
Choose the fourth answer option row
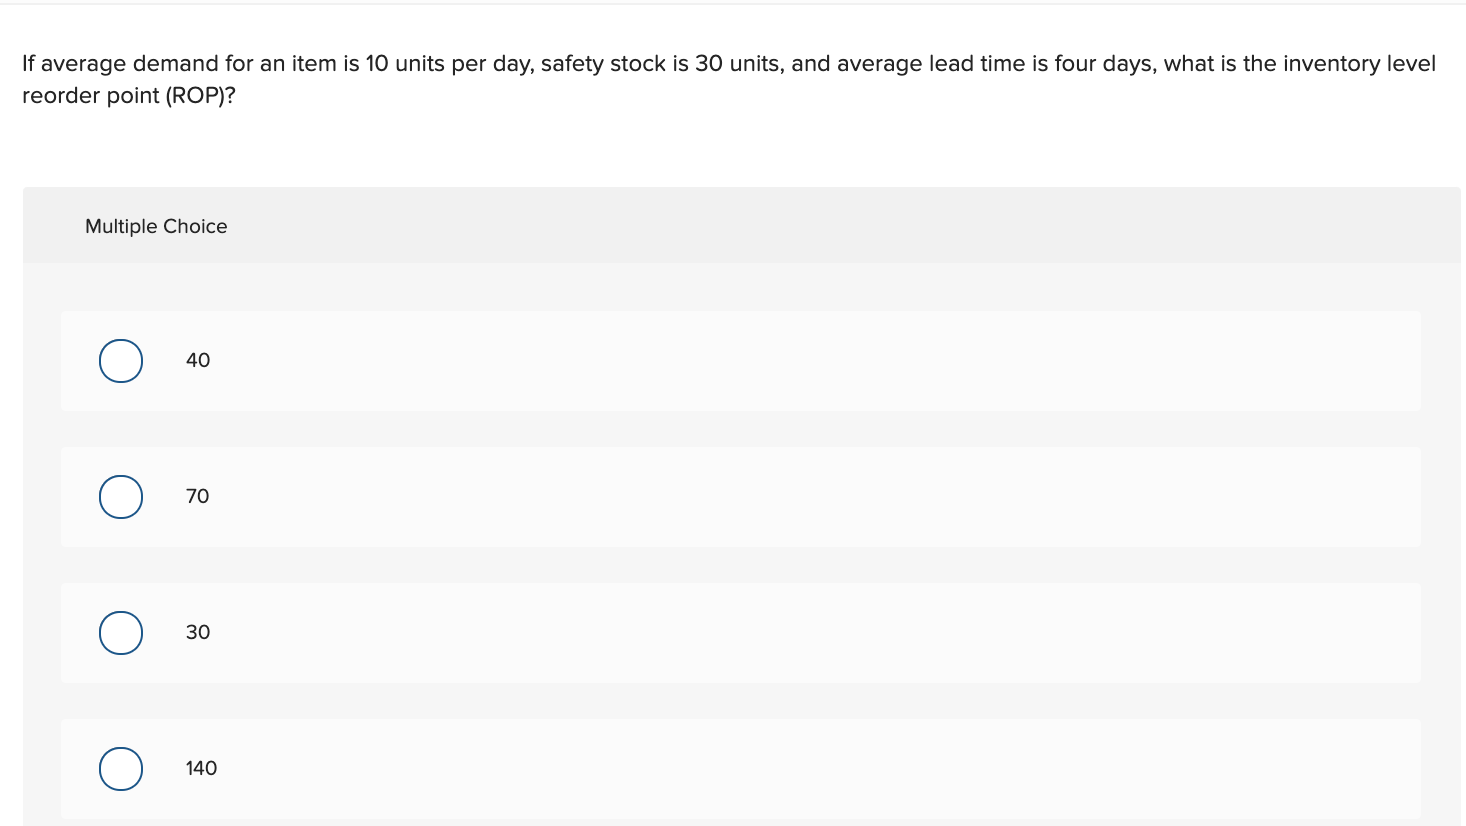coord(700,768)
